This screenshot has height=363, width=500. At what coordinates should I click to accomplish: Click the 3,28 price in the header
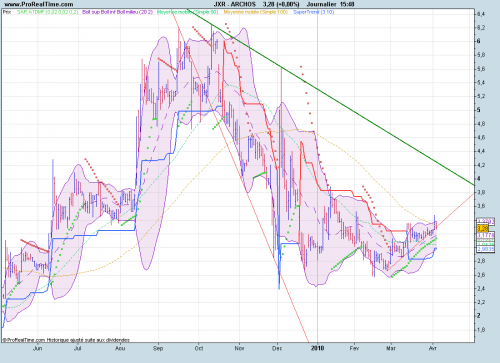(269, 4)
